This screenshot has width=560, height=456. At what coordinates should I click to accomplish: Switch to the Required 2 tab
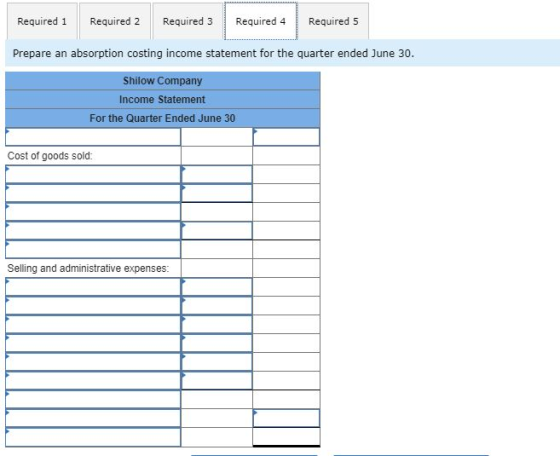click(x=115, y=21)
